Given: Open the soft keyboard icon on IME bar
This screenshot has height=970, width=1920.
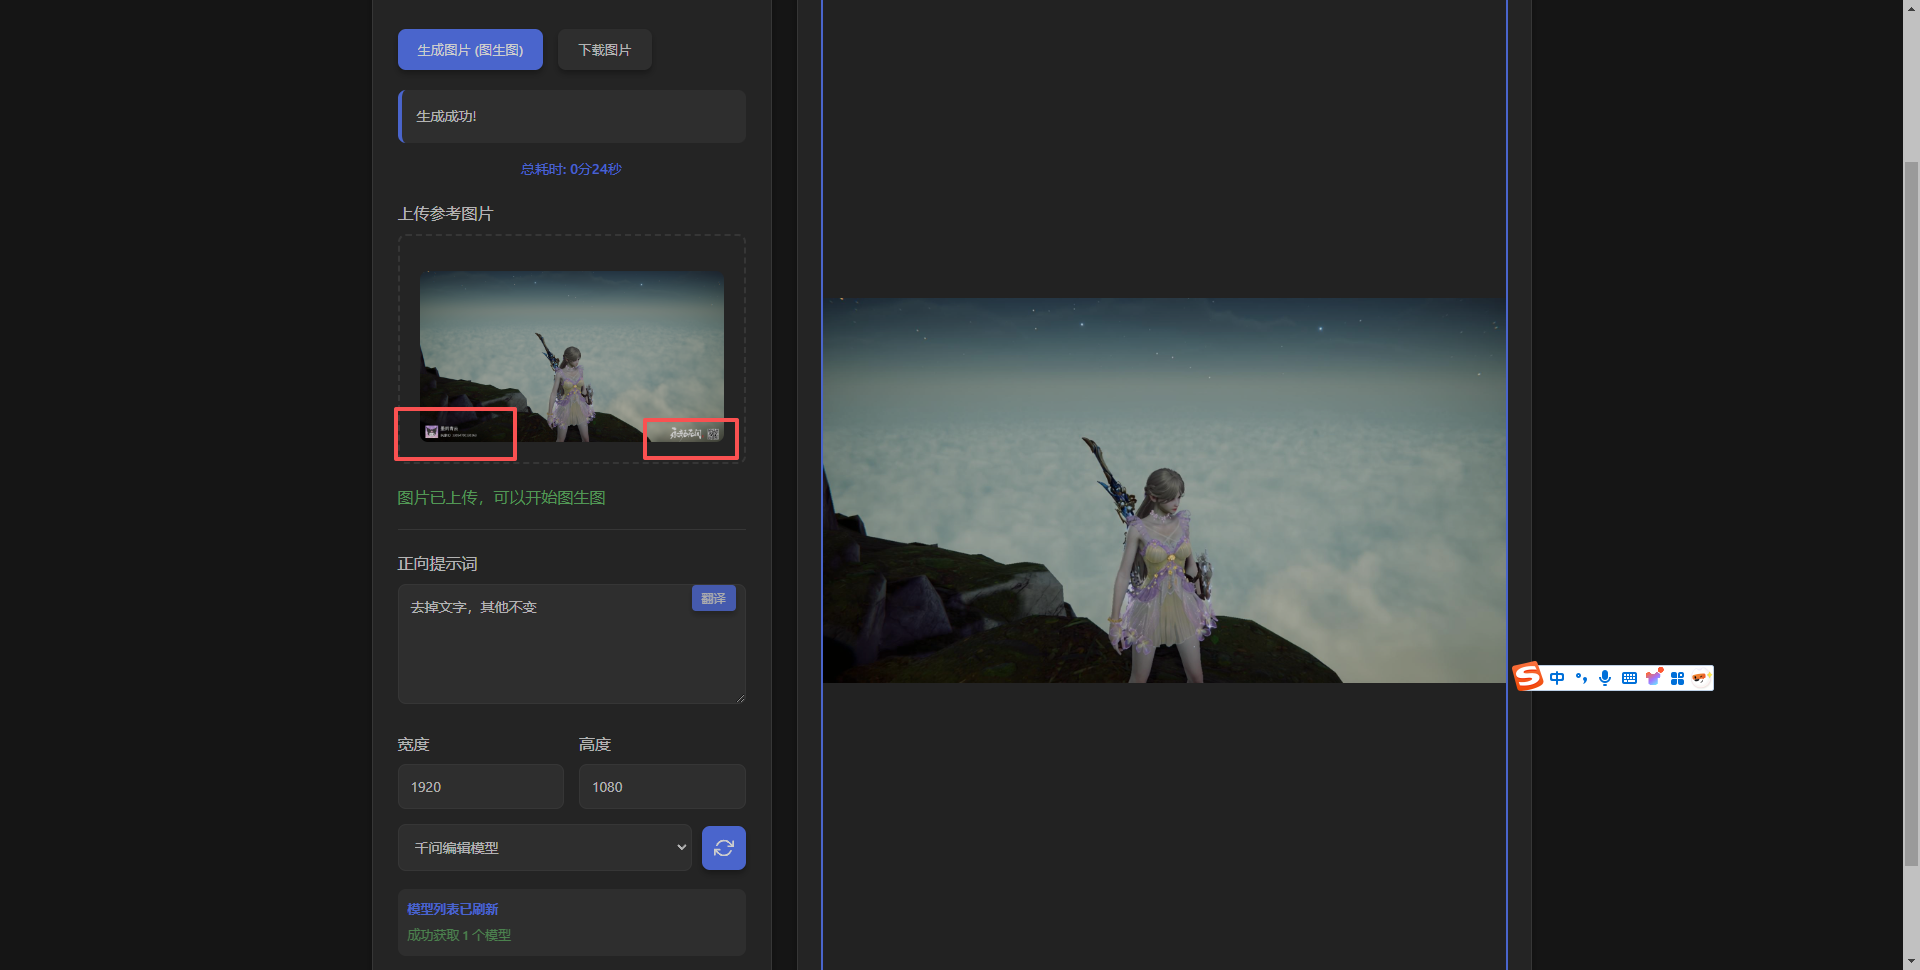Looking at the screenshot, I should point(1629,678).
